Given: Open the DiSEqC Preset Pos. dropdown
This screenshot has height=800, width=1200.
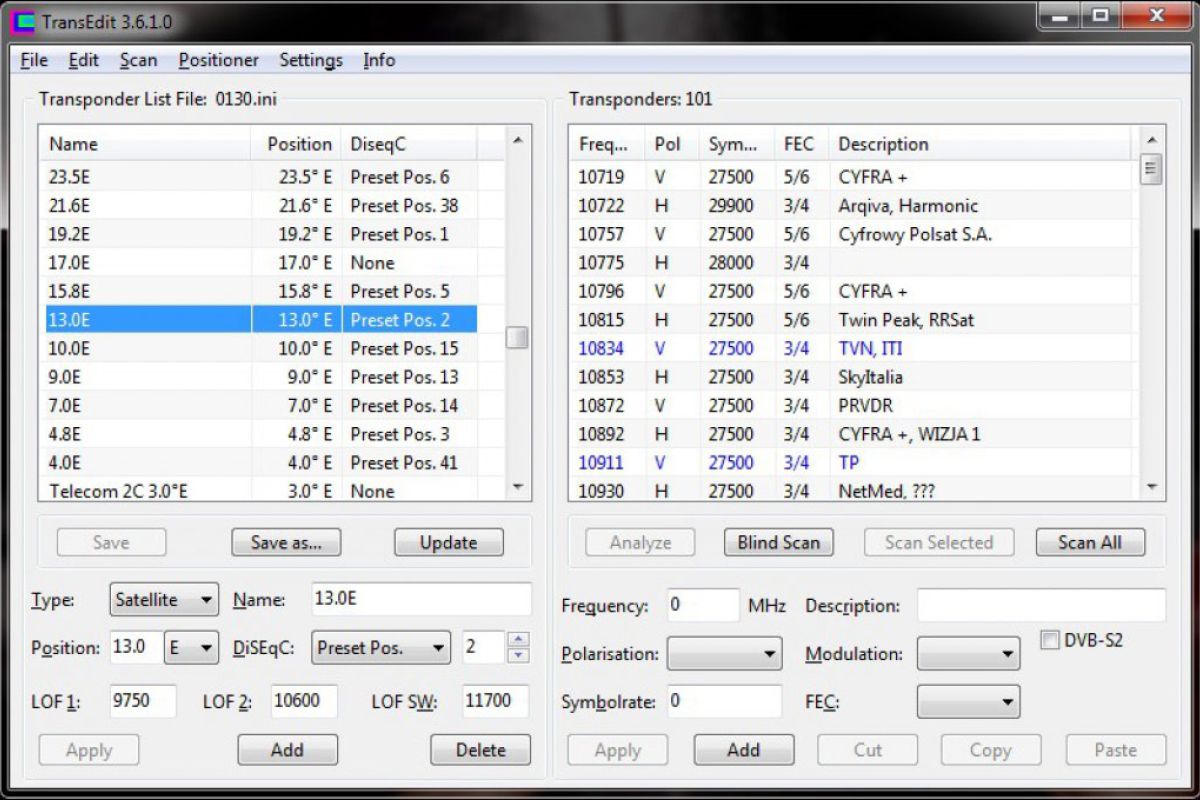Looking at the screenshot, I should click(x=381, y=648).
